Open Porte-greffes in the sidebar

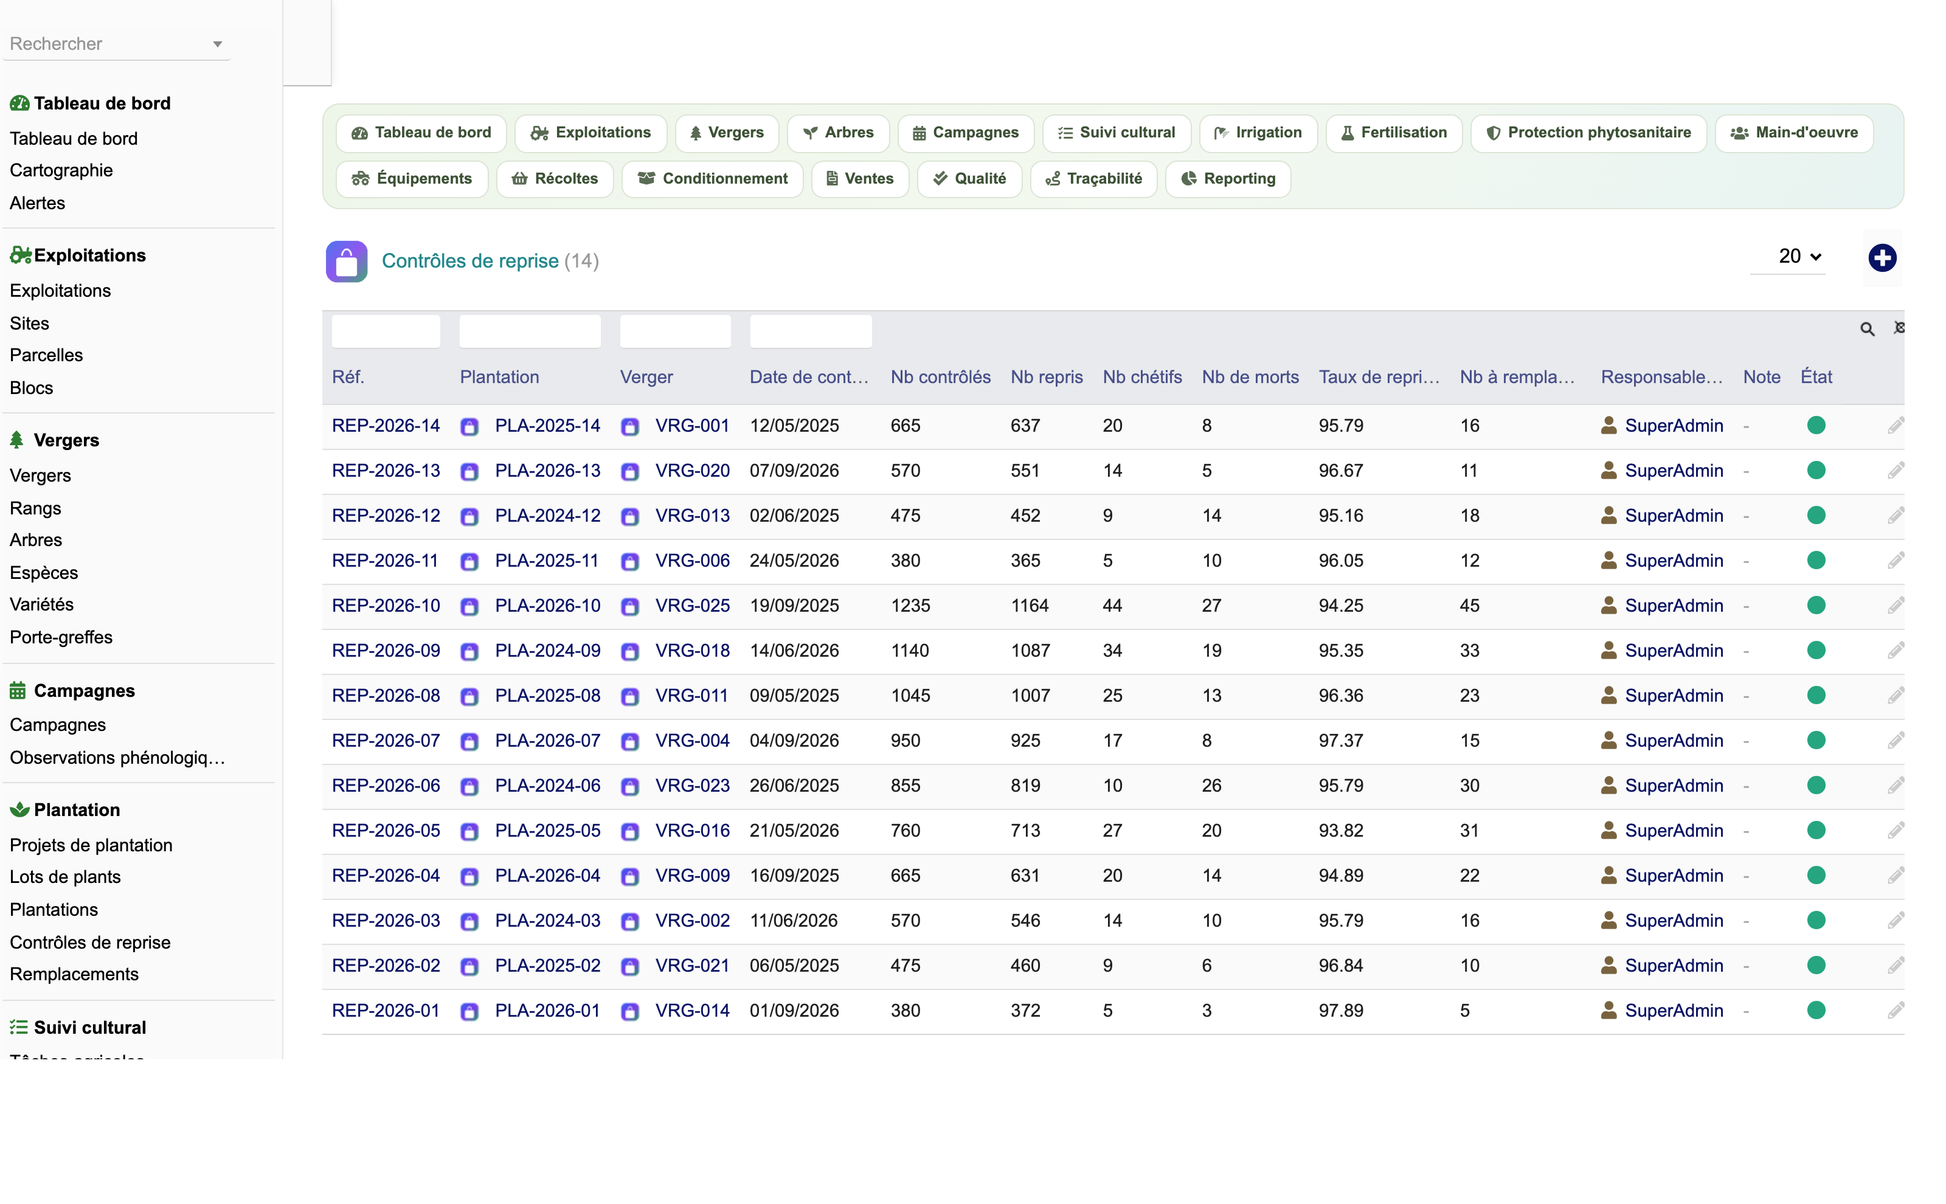(61, 637)
